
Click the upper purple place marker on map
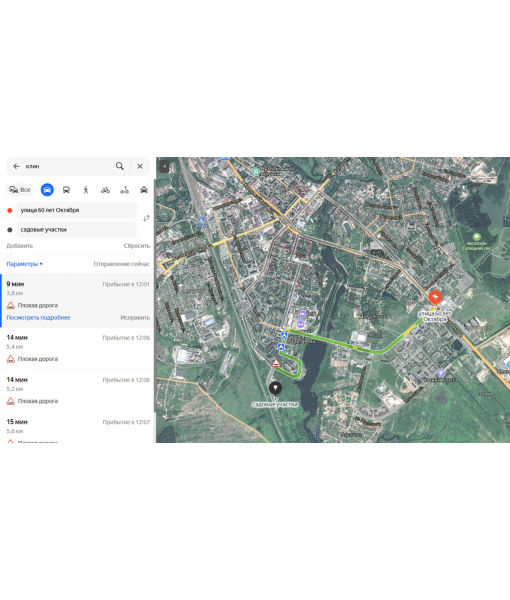(302, 314)
